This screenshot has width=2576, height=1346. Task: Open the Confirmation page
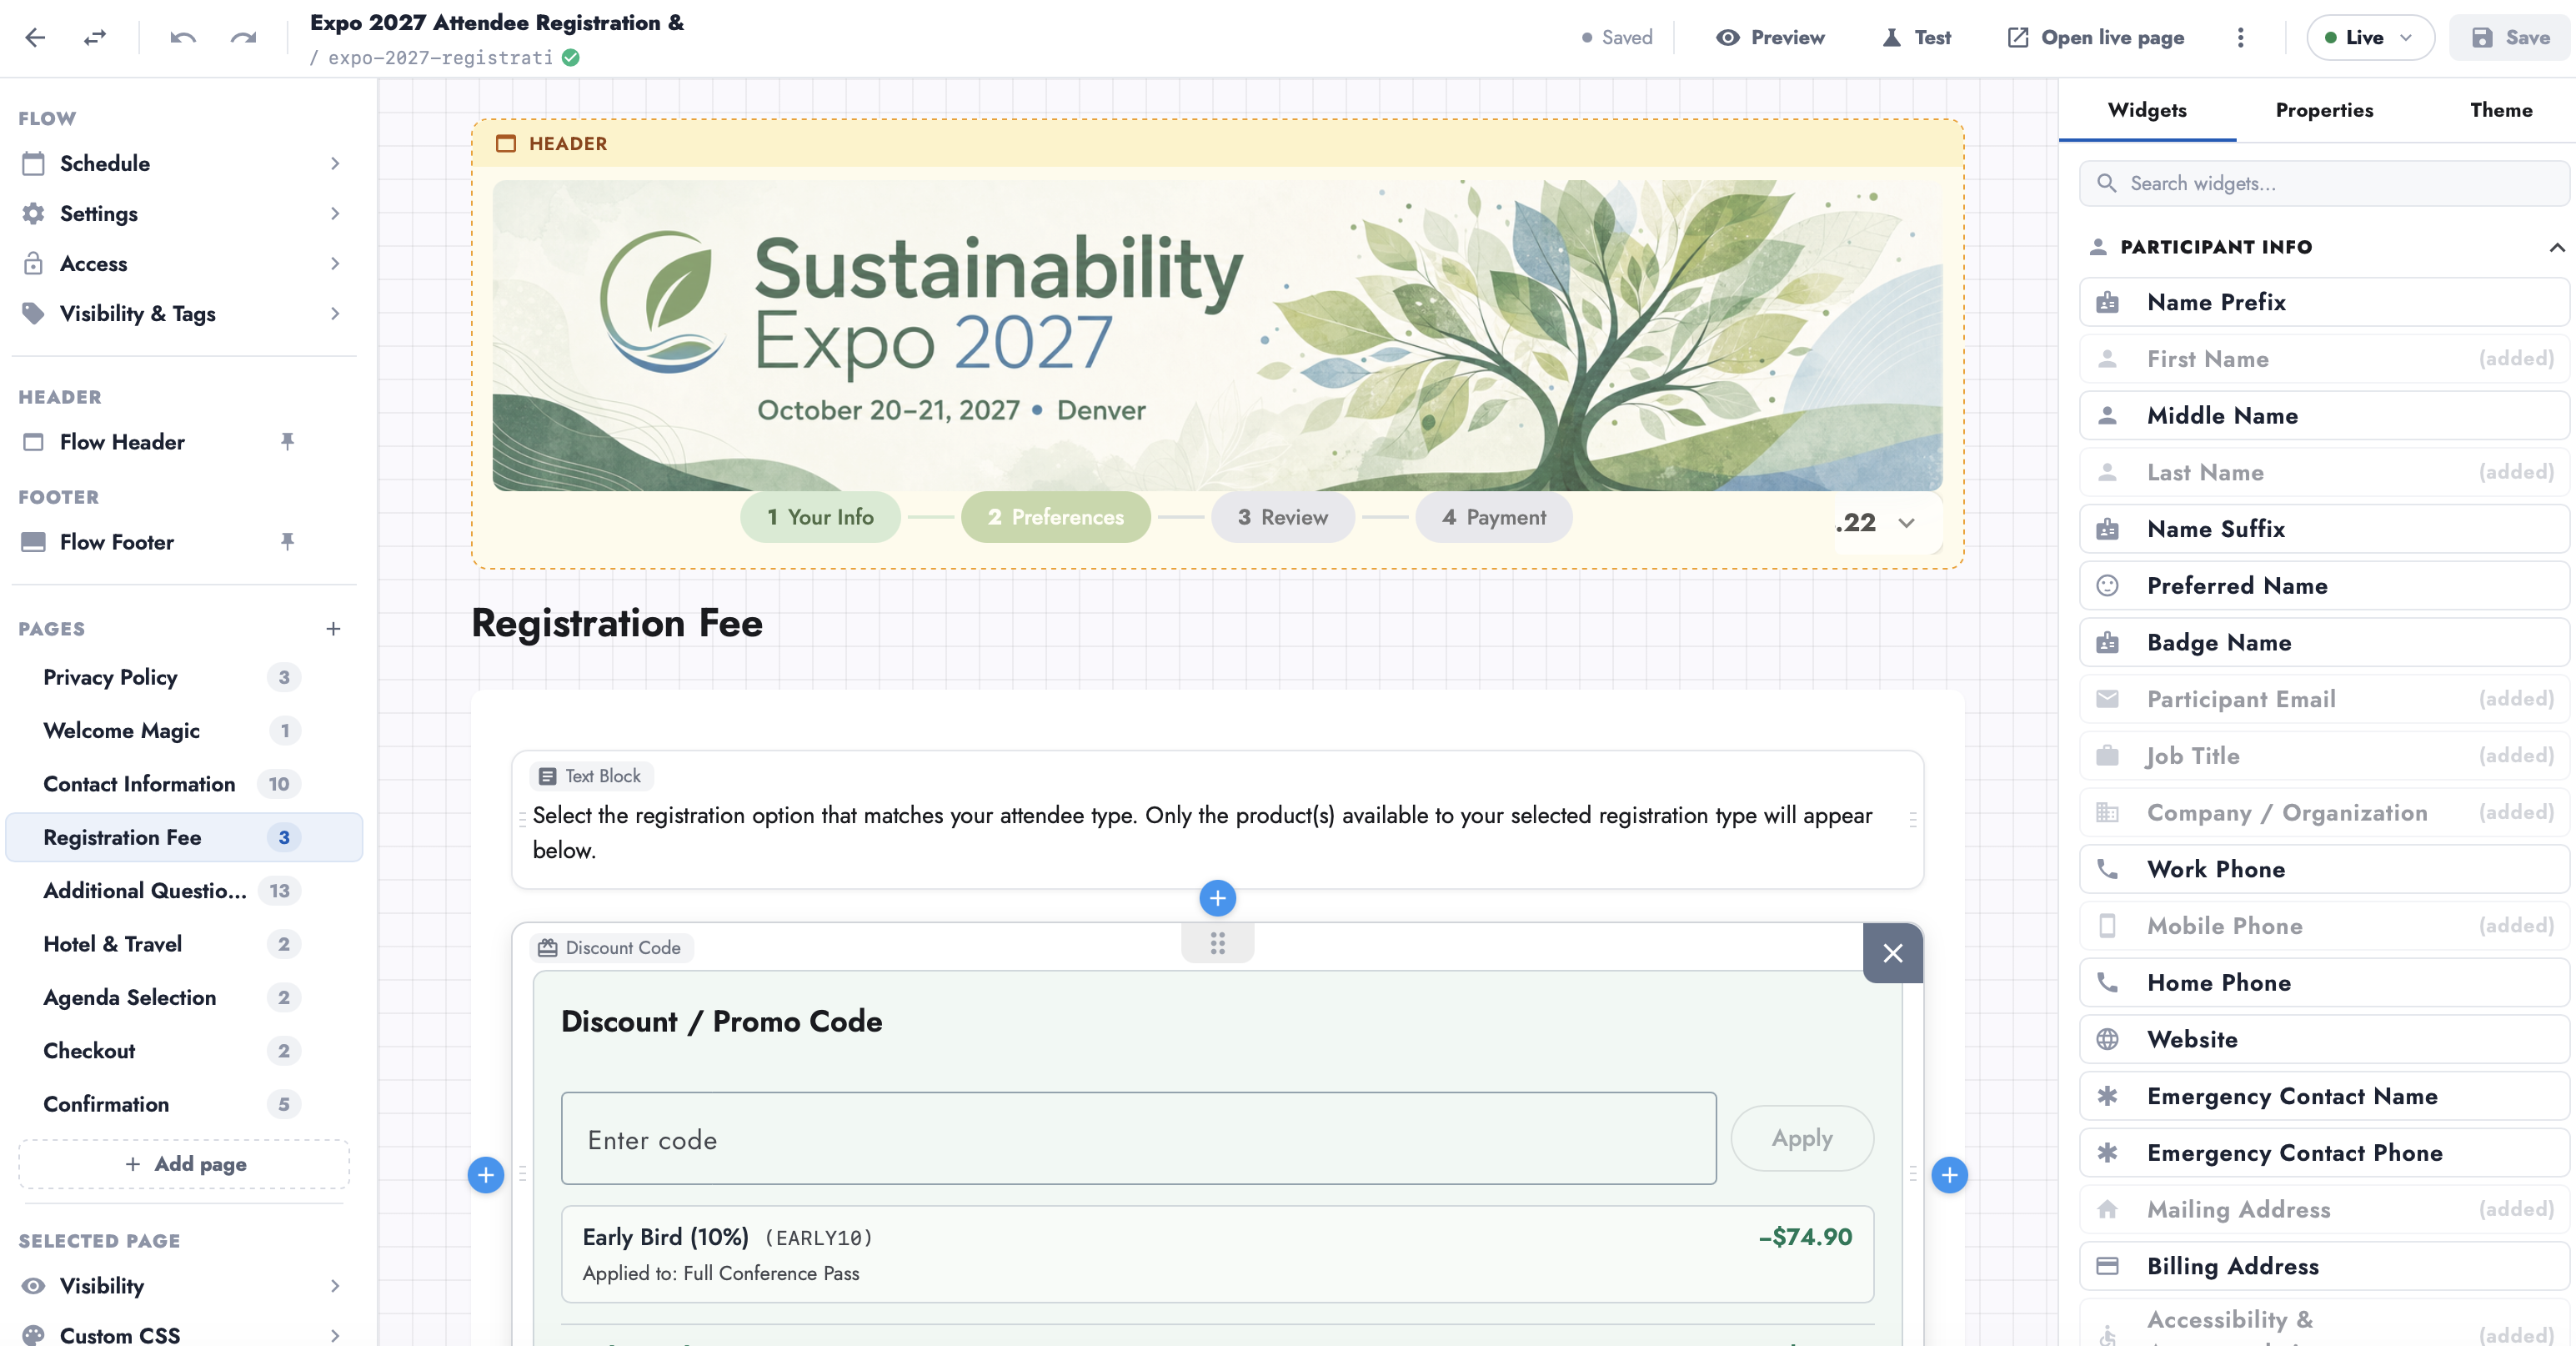coord(184,1104)
